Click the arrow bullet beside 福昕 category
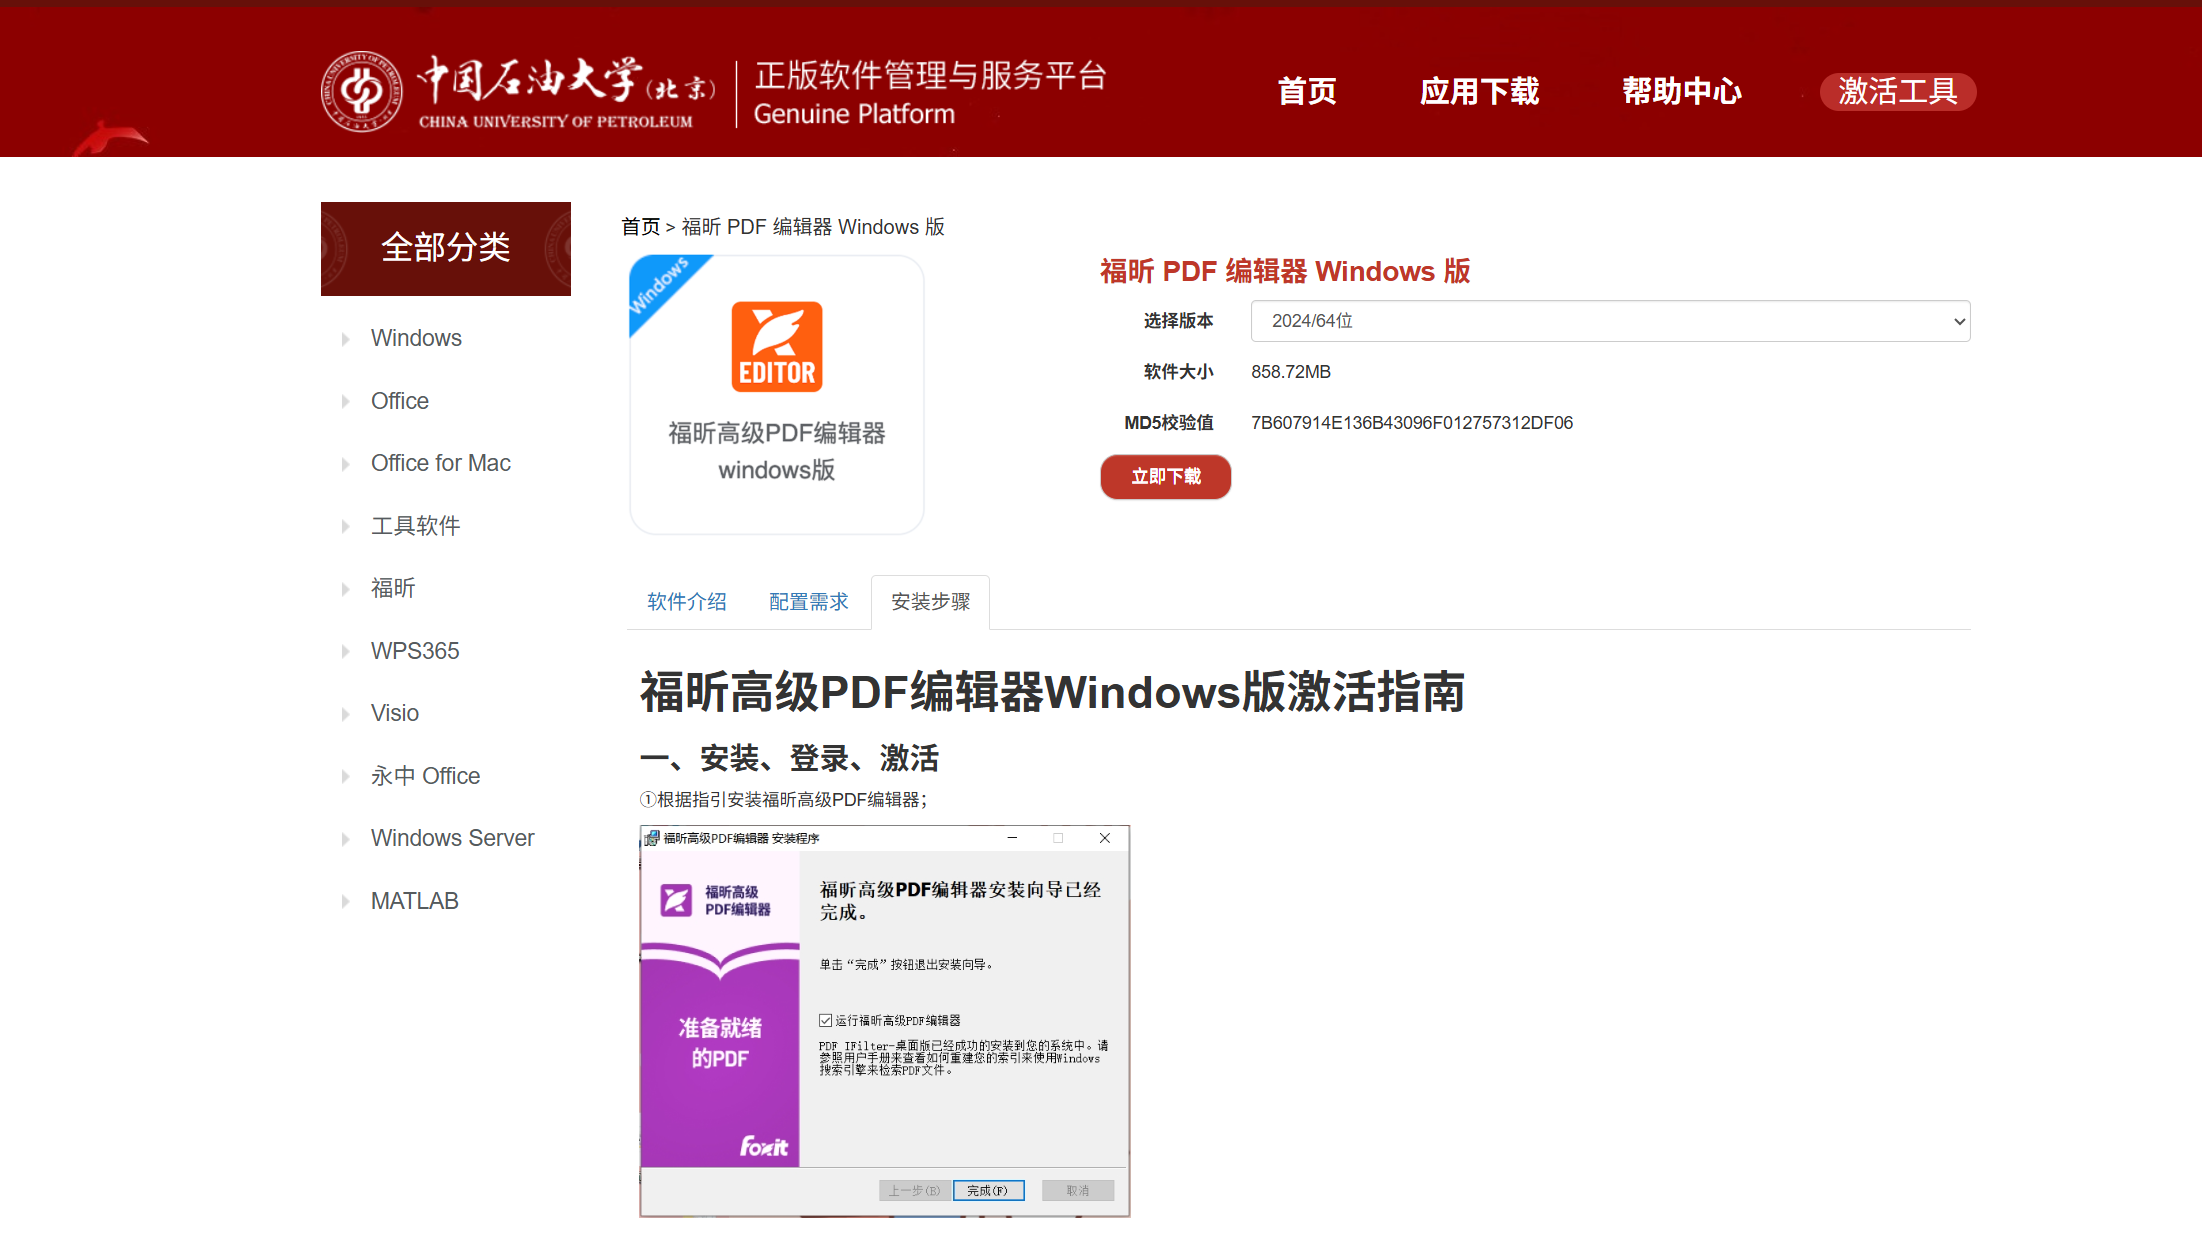Screen dimensions: 2202x1236 (346, 589)
